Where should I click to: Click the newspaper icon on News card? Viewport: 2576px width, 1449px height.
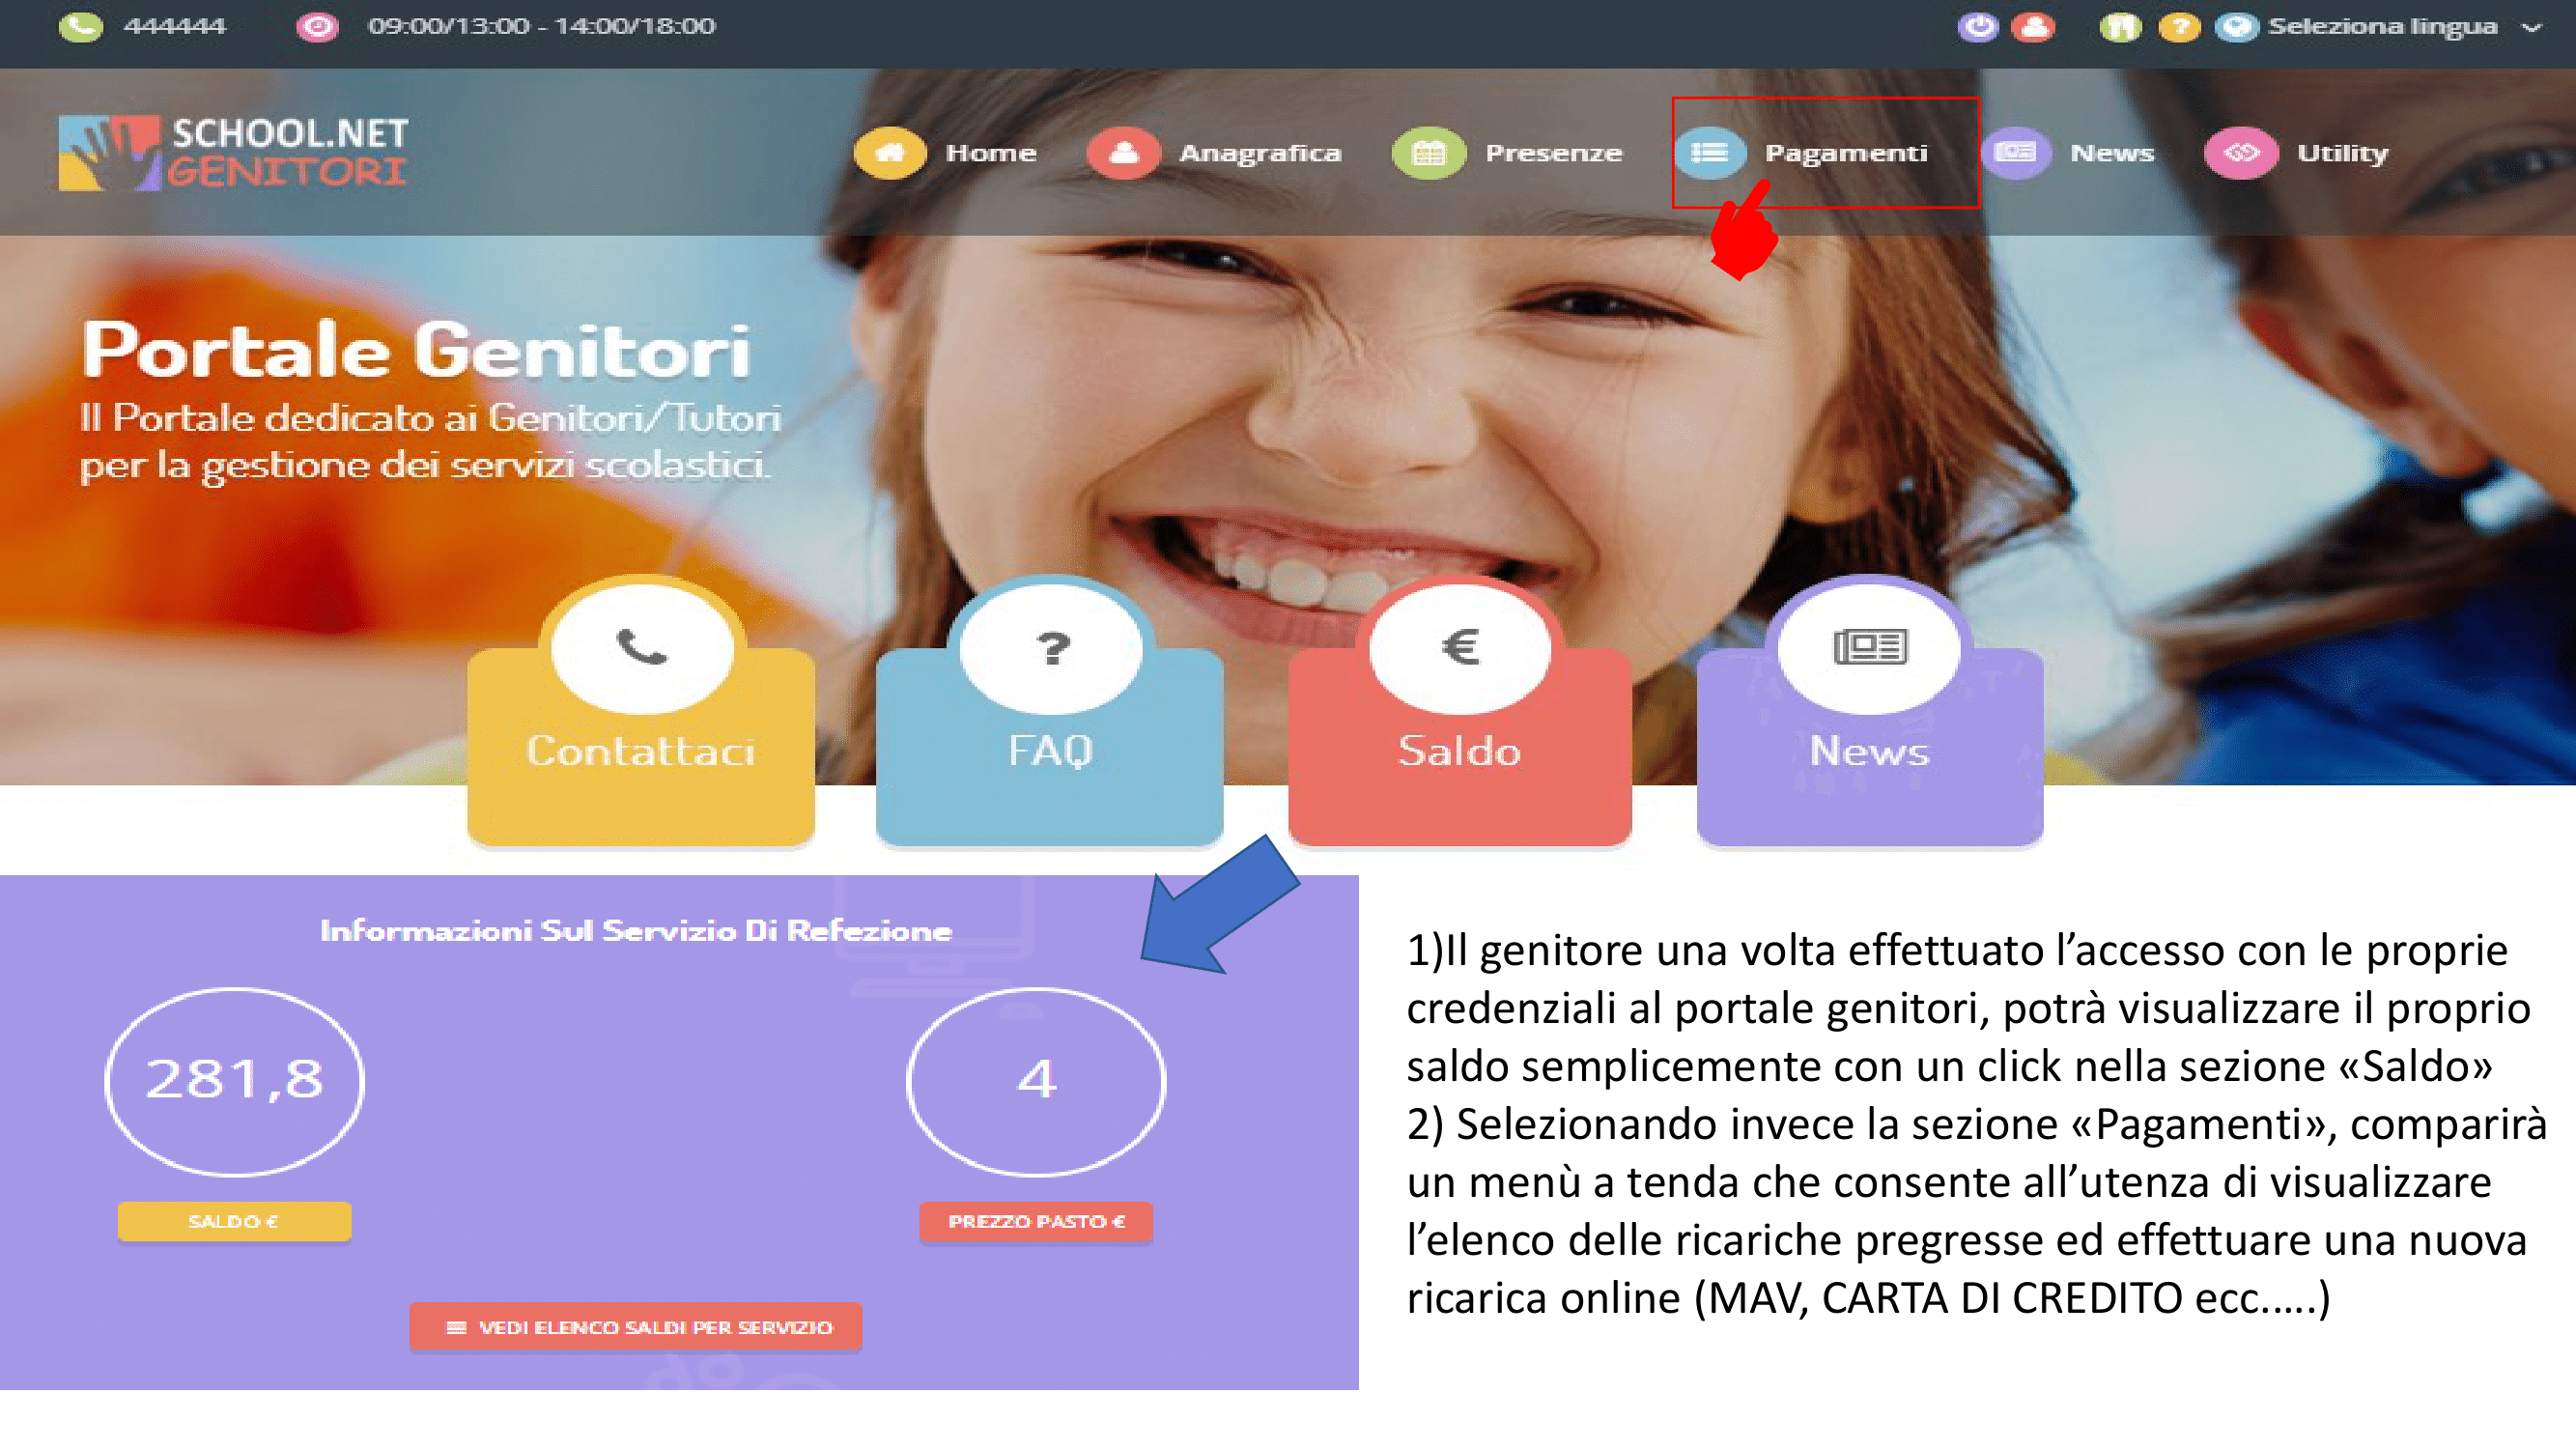coord(1870,648)
